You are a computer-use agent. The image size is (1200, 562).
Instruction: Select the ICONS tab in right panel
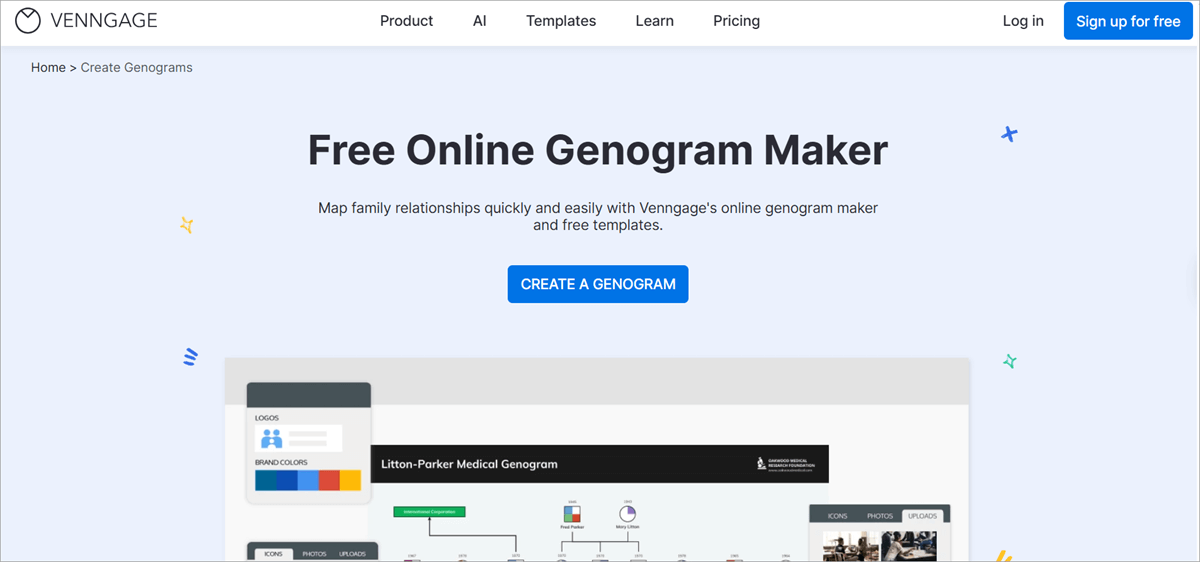837,516
